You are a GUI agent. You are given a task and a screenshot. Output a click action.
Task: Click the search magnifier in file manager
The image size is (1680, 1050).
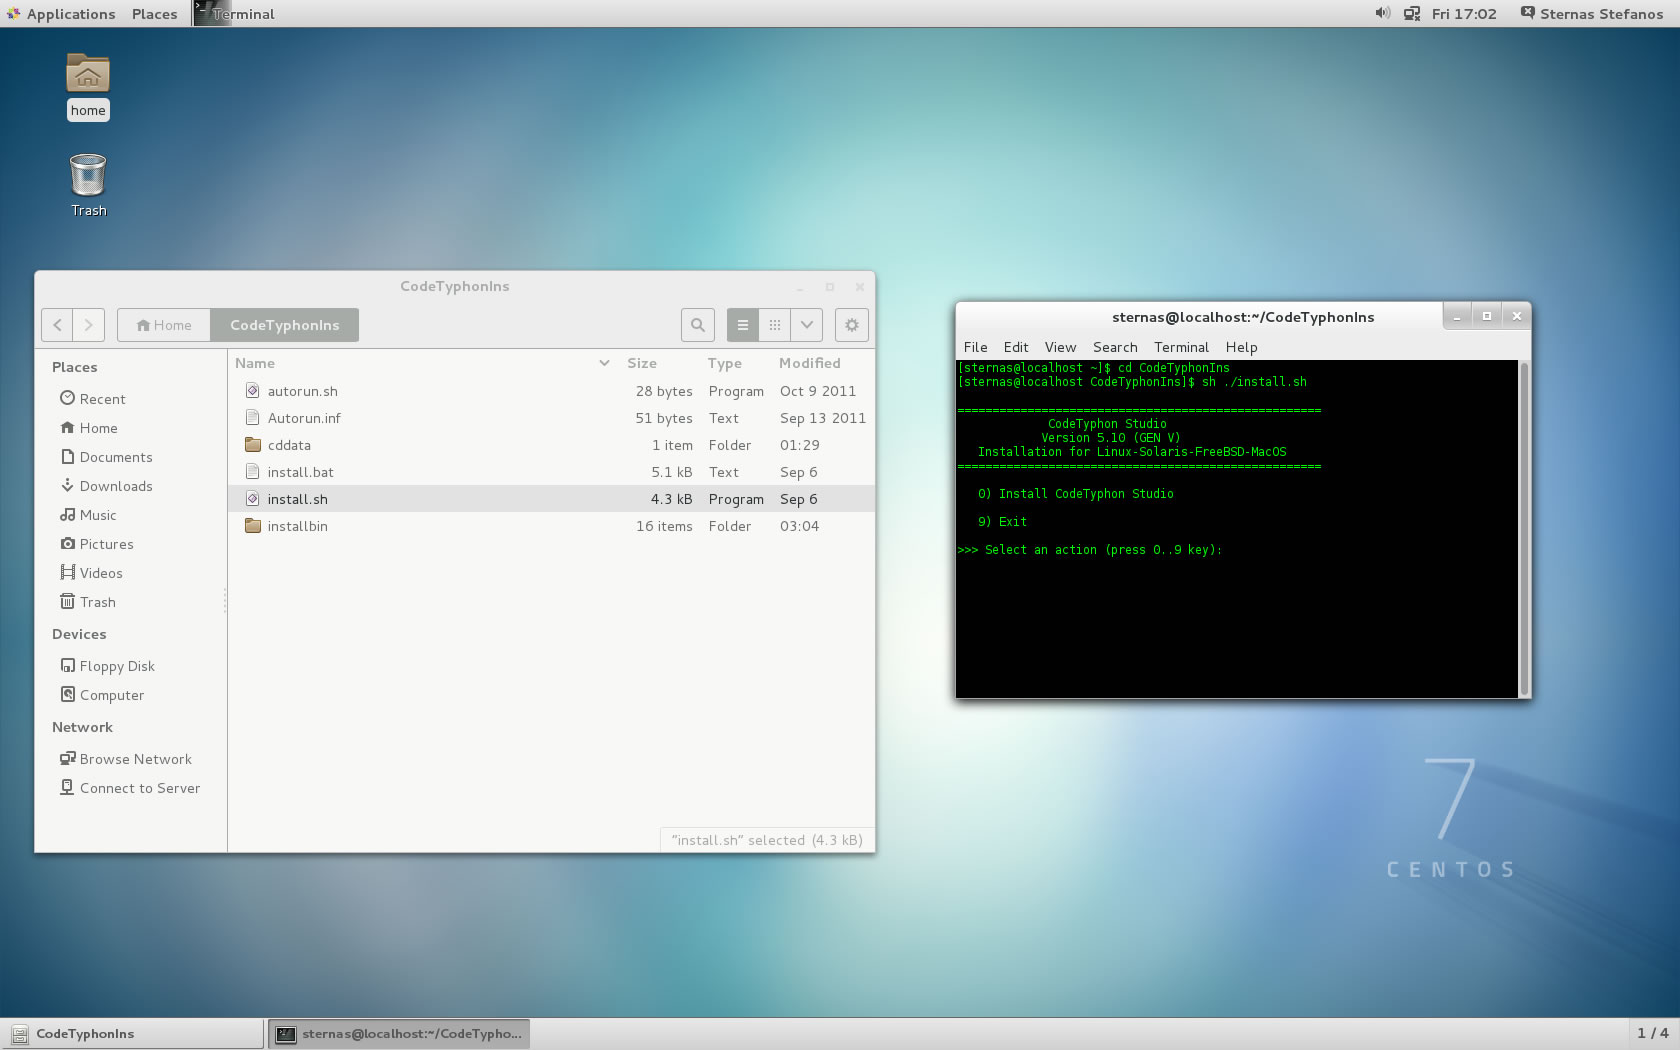(x=698, y=325)
